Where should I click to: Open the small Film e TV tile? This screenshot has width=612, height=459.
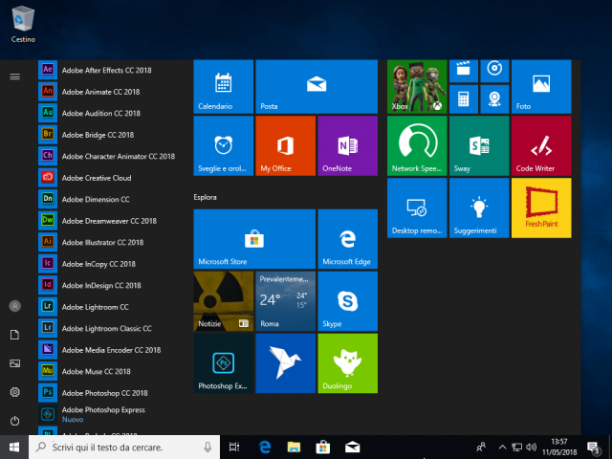[x=464, y=71]
